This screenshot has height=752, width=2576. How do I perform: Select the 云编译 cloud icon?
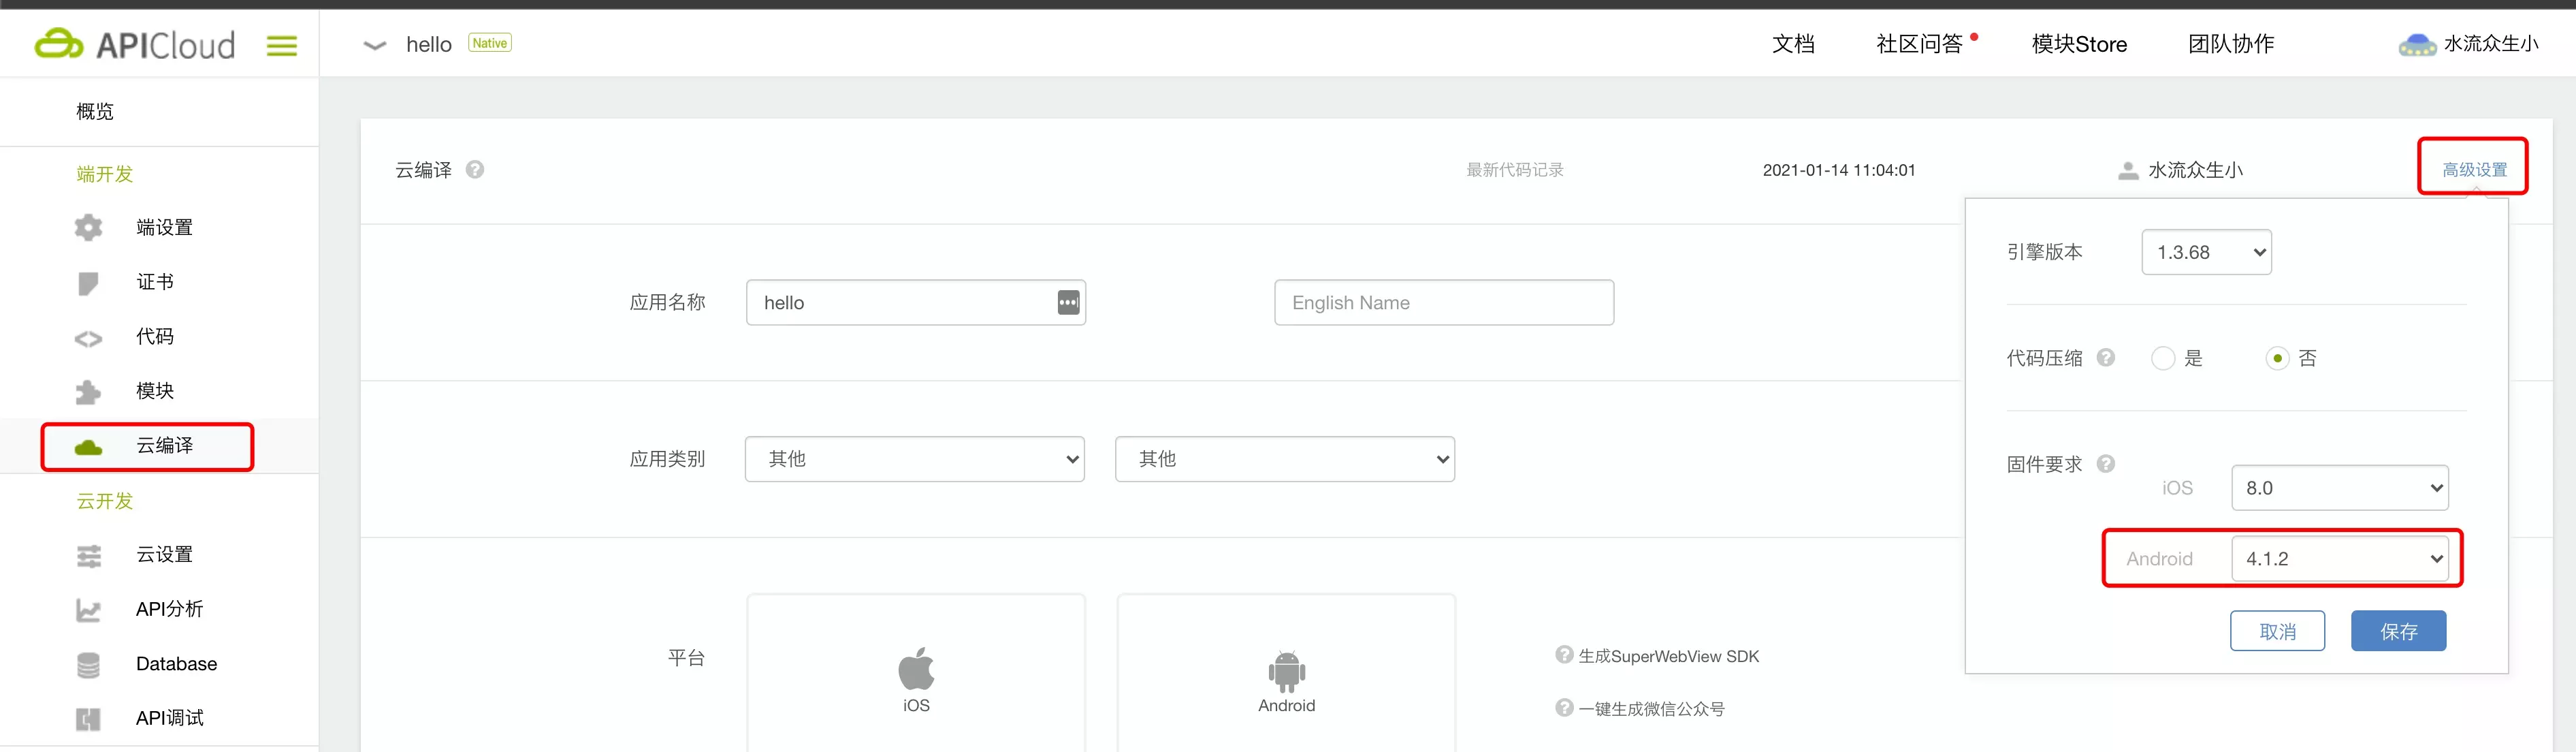click(x=89, y=447)
